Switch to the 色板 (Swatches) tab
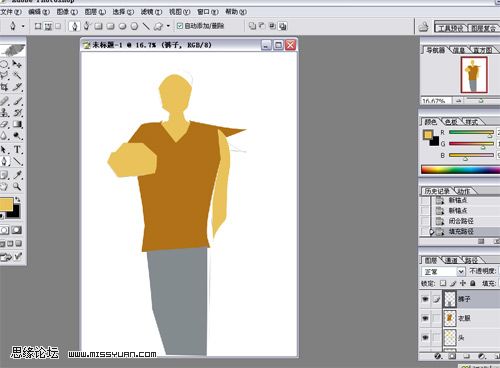Screen dimensions: 500x368 [451, 122]
